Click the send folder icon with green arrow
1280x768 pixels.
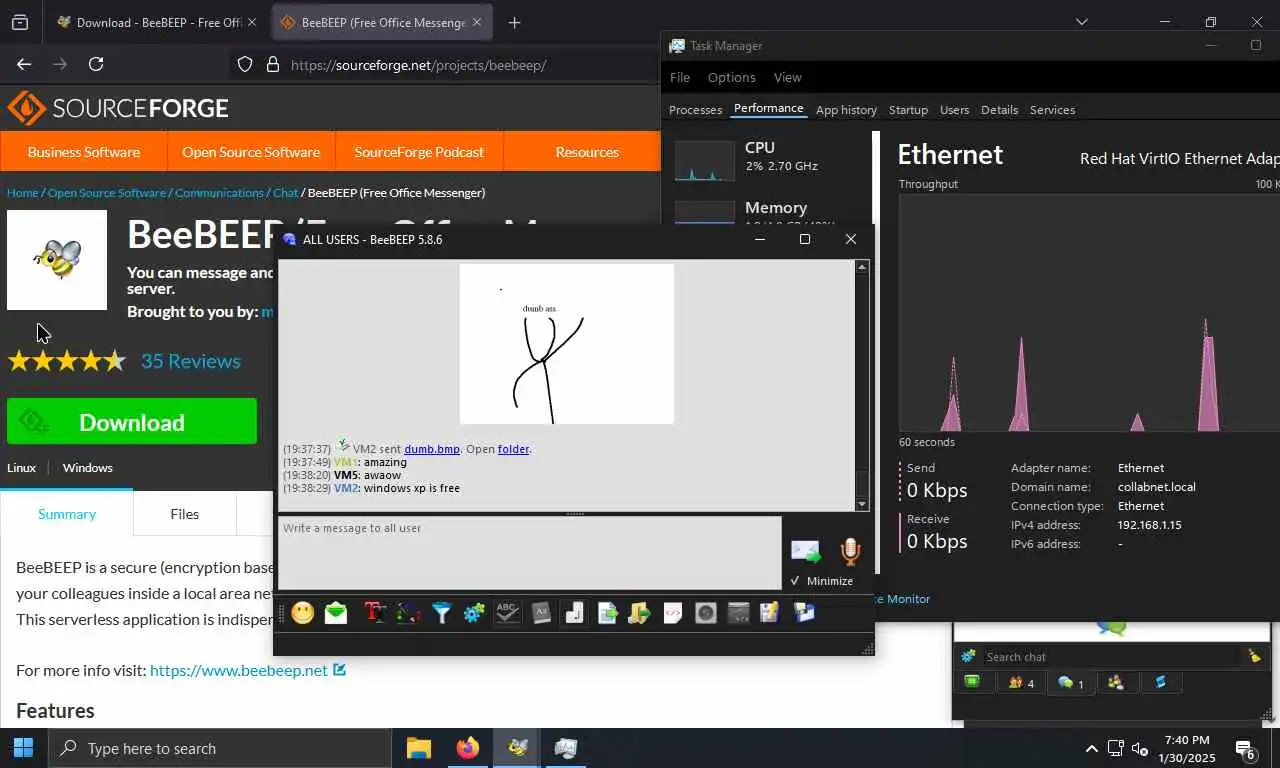coord(640,613)
